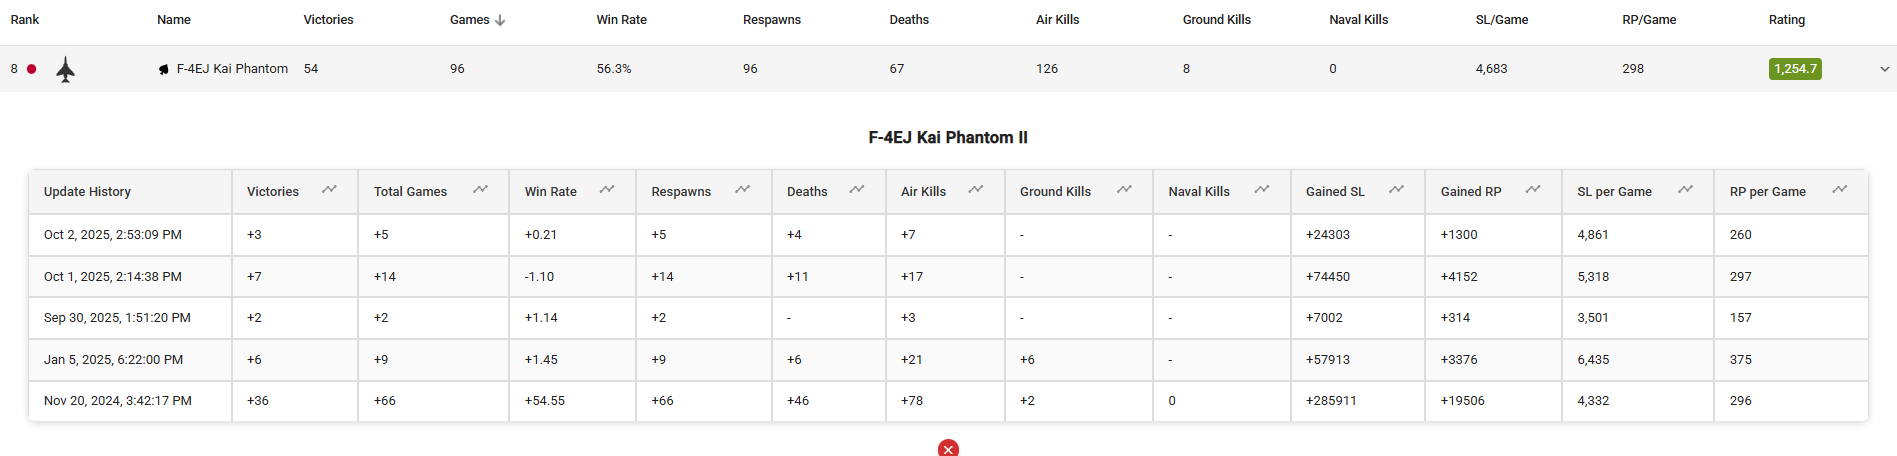
Task: Open the RP per Game chart icon
Action: click(x=1839, y=190)
